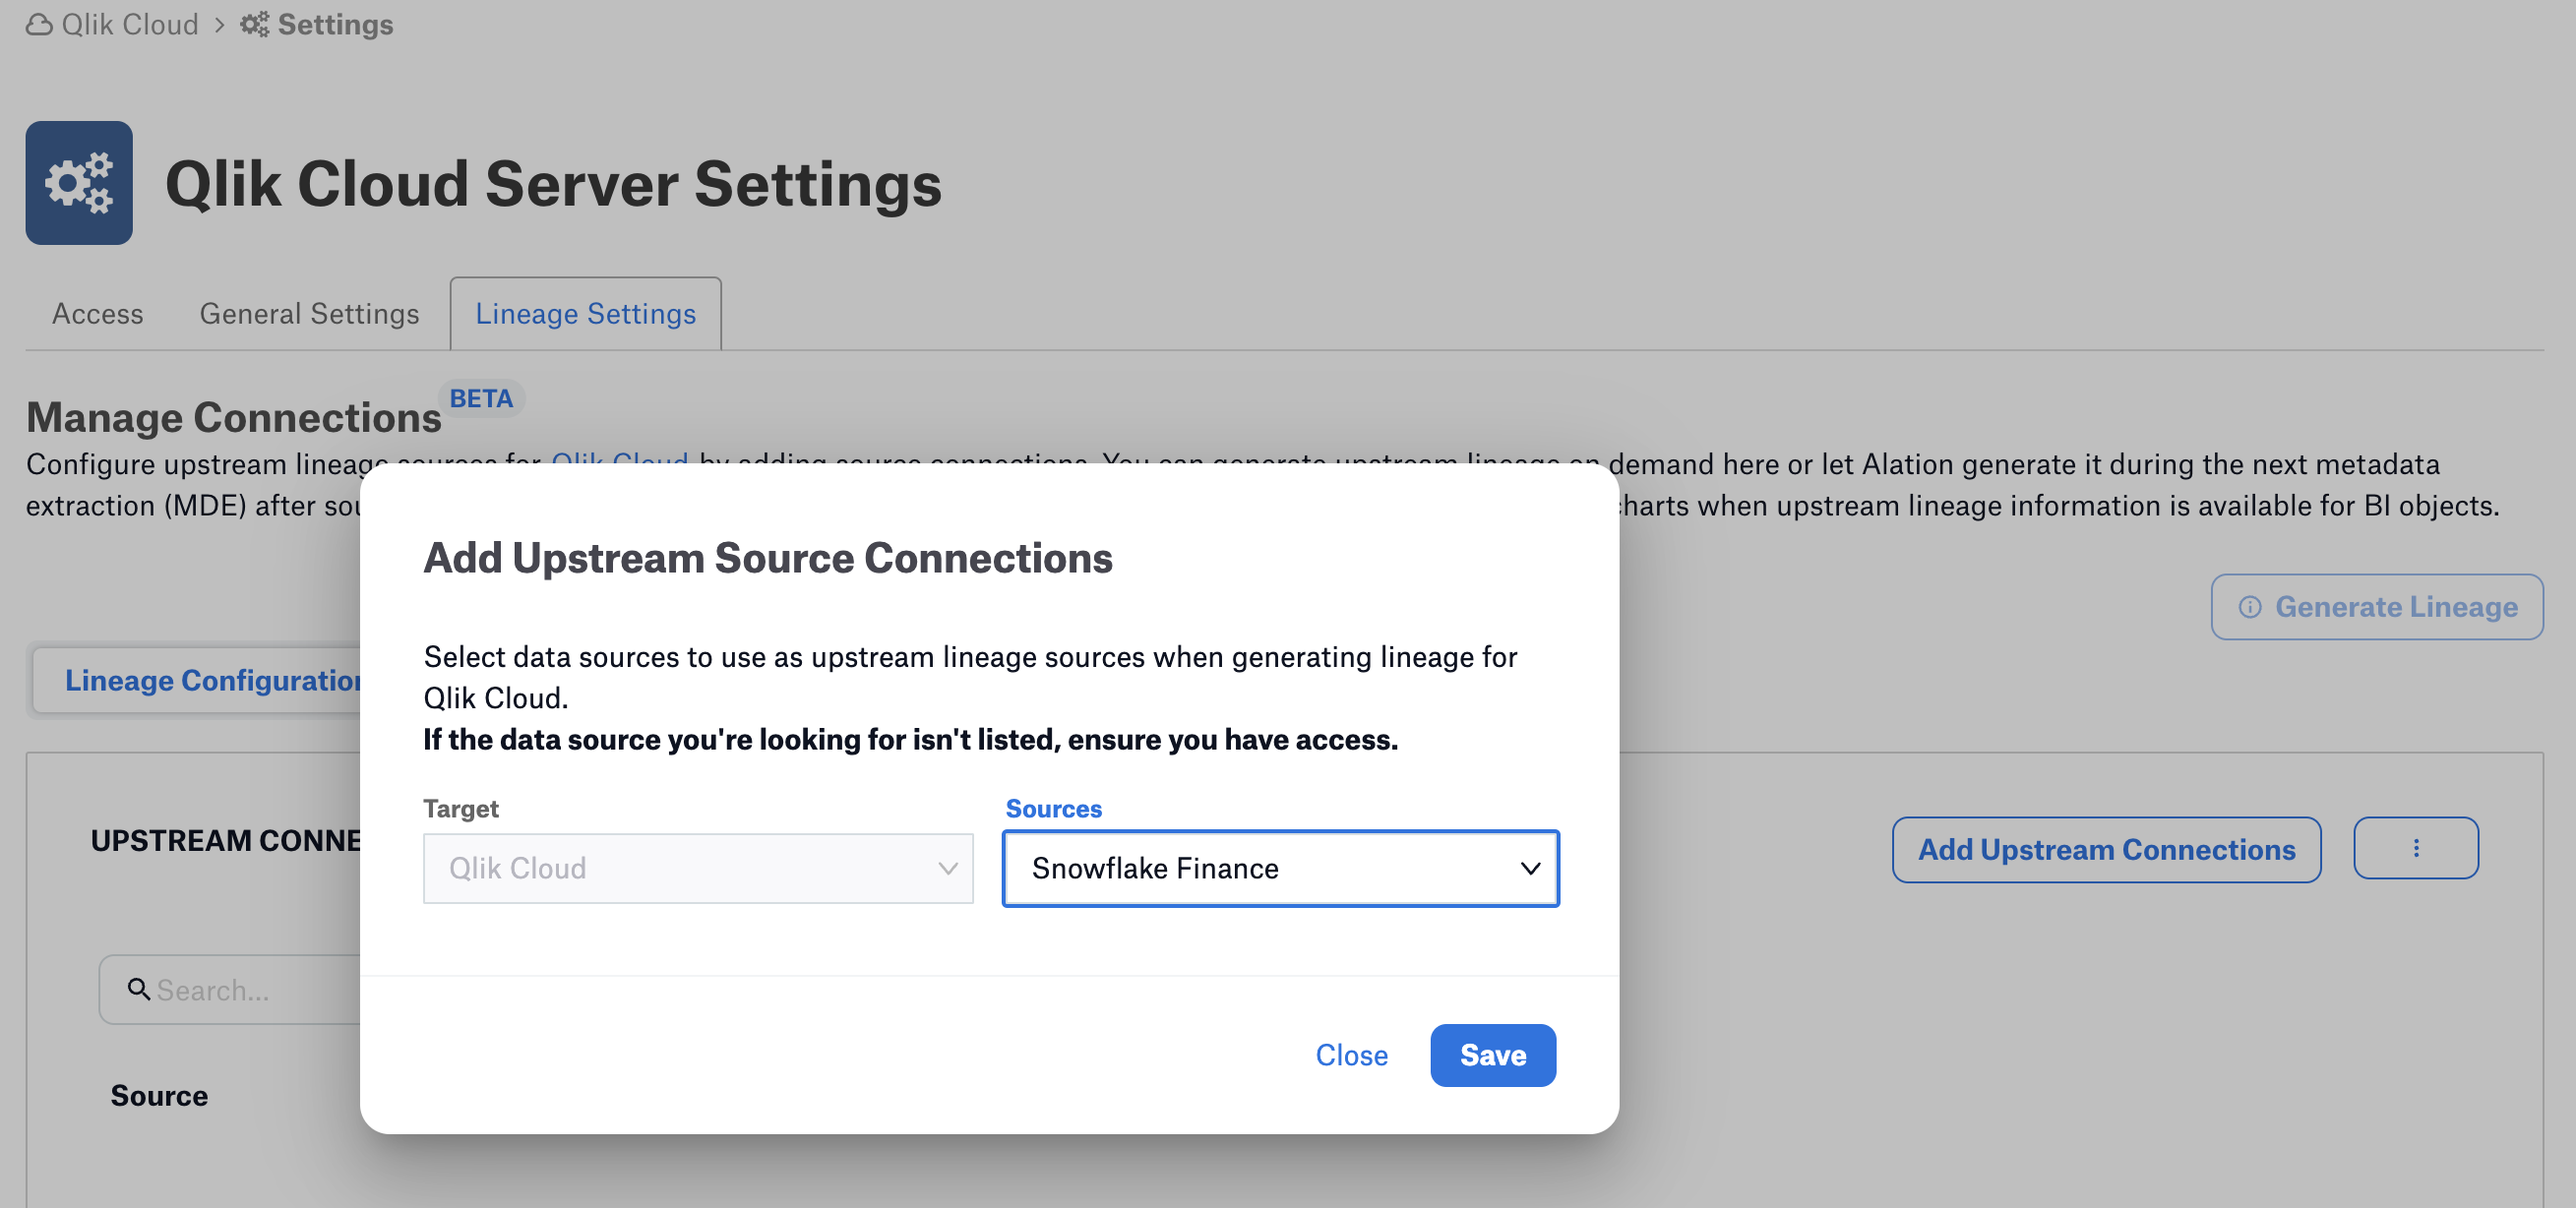Click the Add Upstream Source Connections title
This screenshot has height=1208, width=2576.
click(767, 557)
